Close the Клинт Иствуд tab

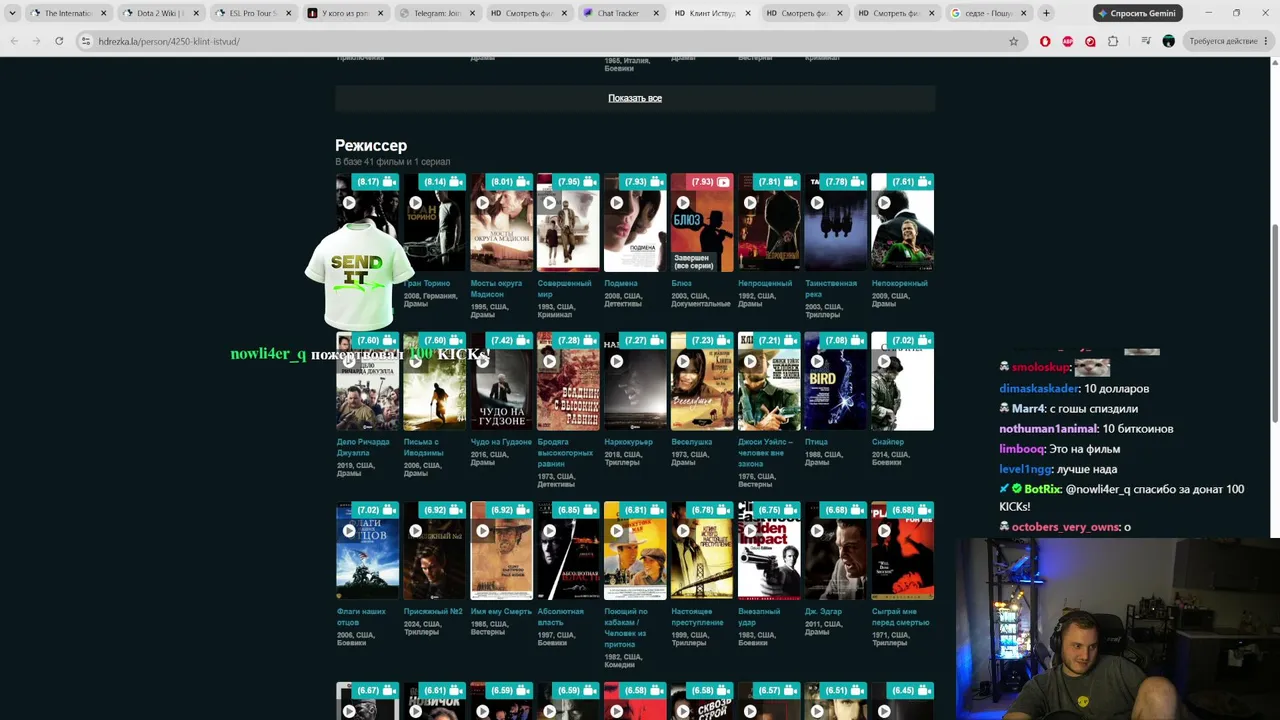748,13
